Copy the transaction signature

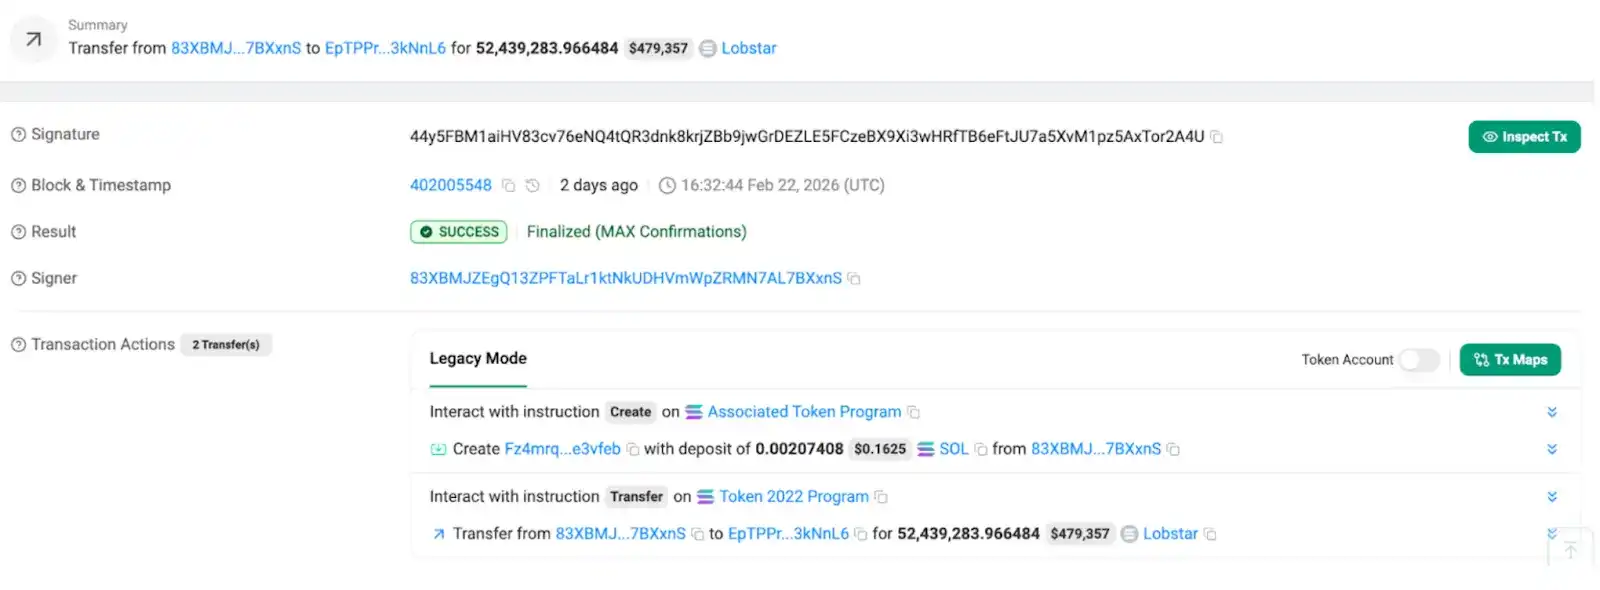(x=1217, y=137)
